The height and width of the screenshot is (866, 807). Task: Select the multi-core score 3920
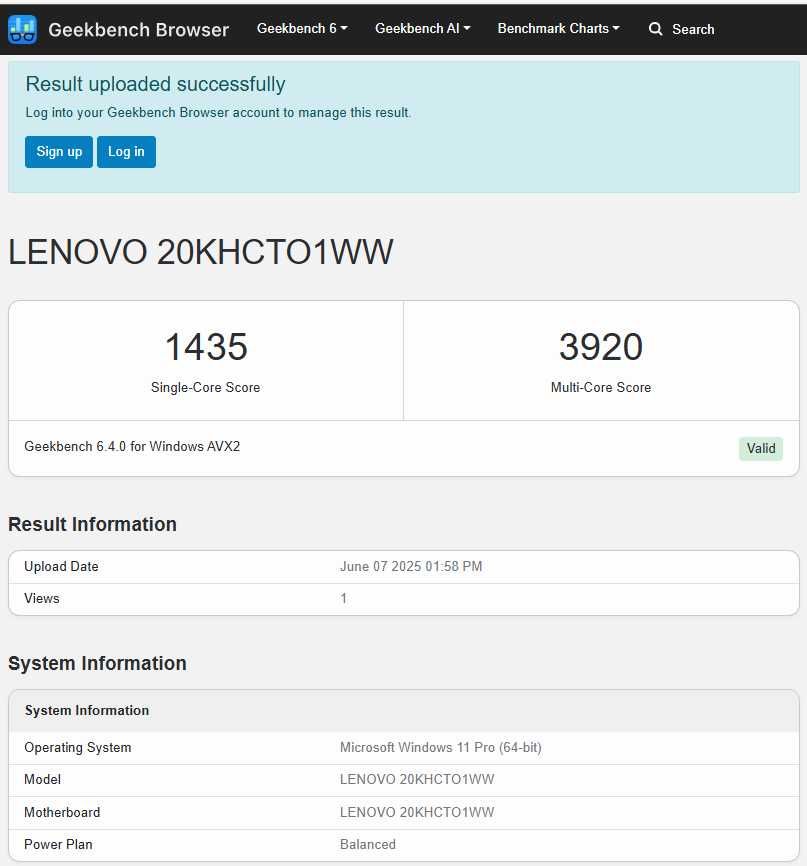point(601,347)
